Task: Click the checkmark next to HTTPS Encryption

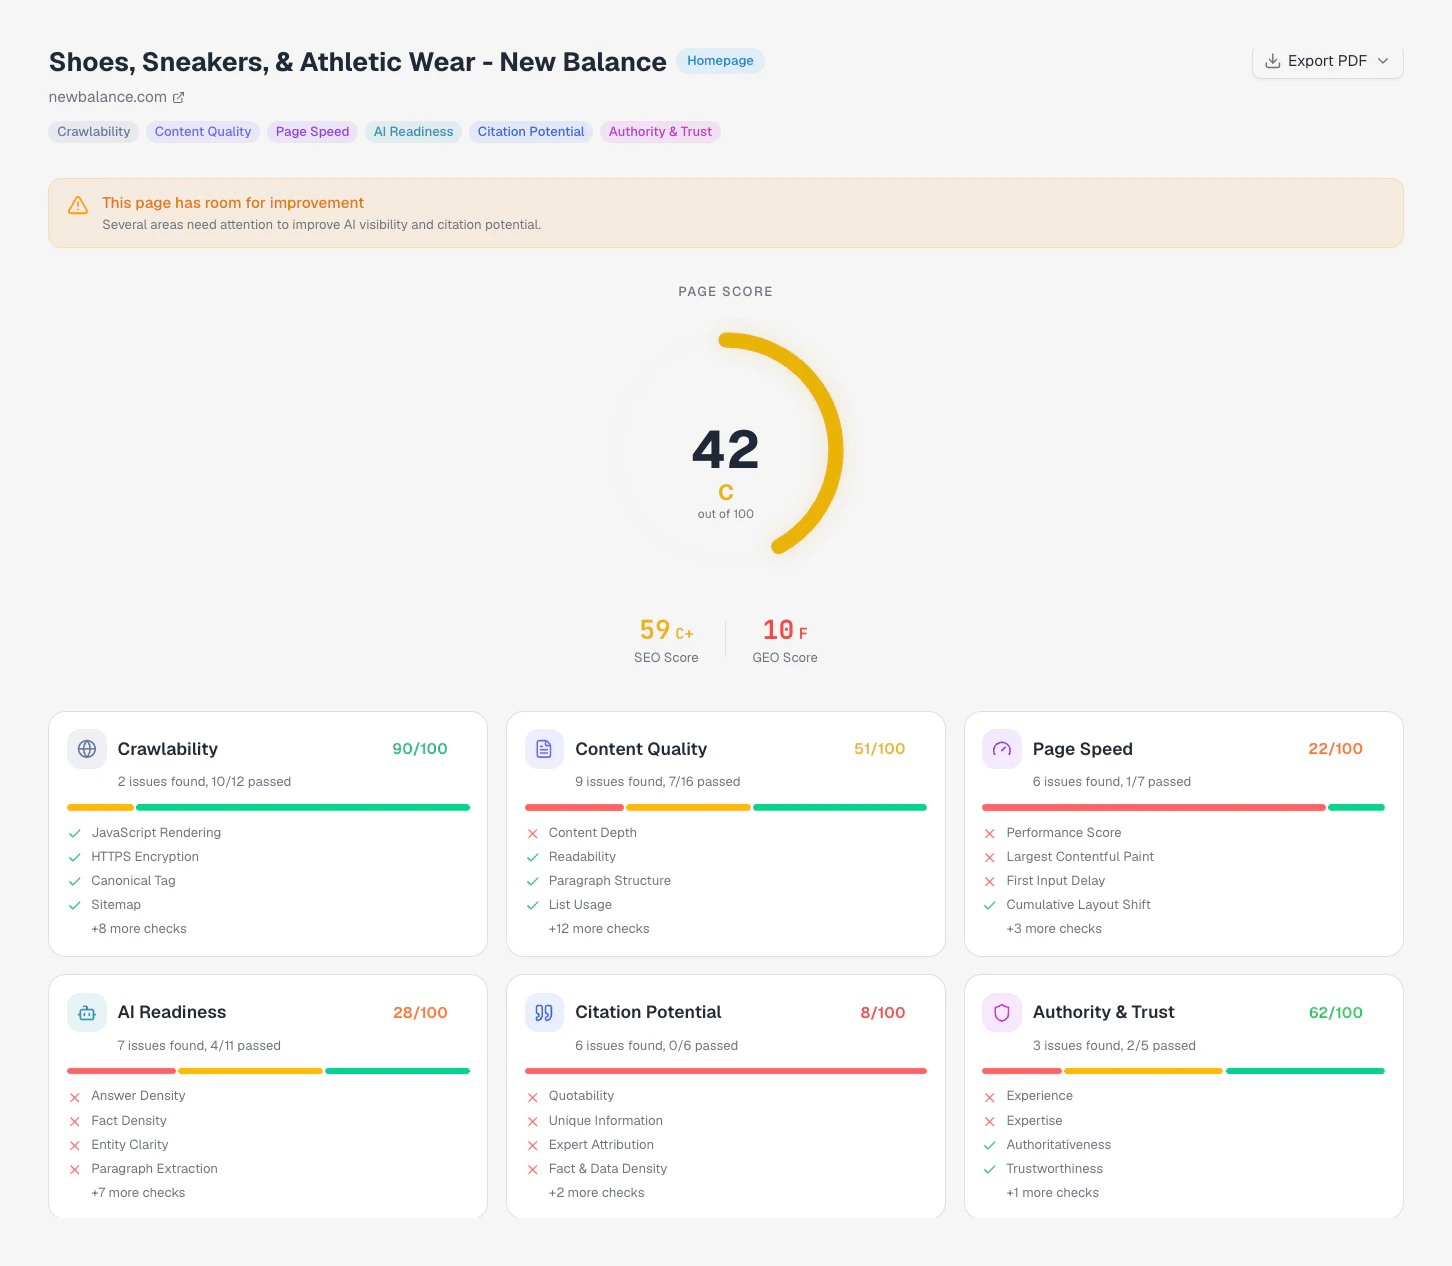Action: [x=74, y=857]
